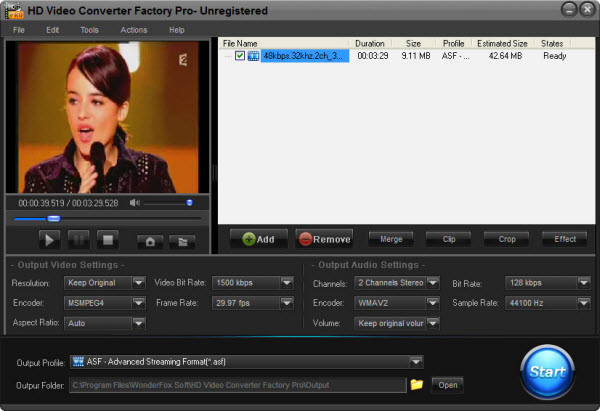Click the yellow folder icon to browse output

point(417,384)
